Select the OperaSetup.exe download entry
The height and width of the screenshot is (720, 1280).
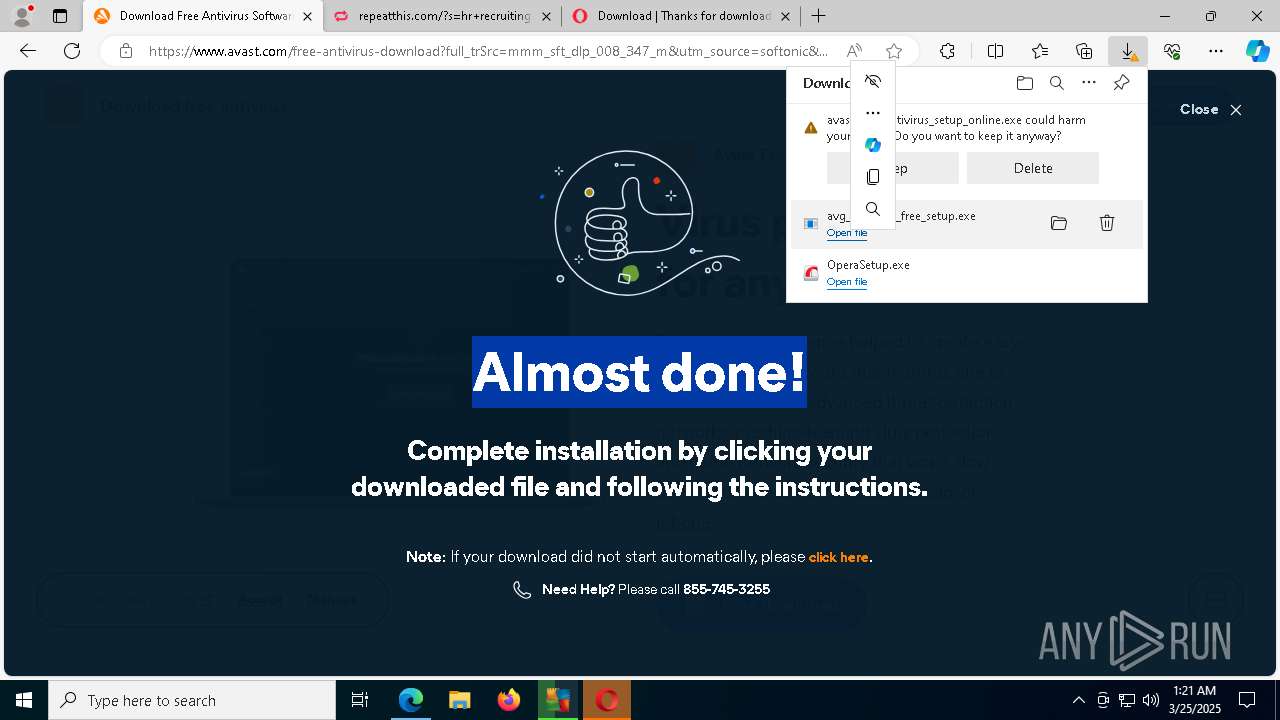coord(967,273)
